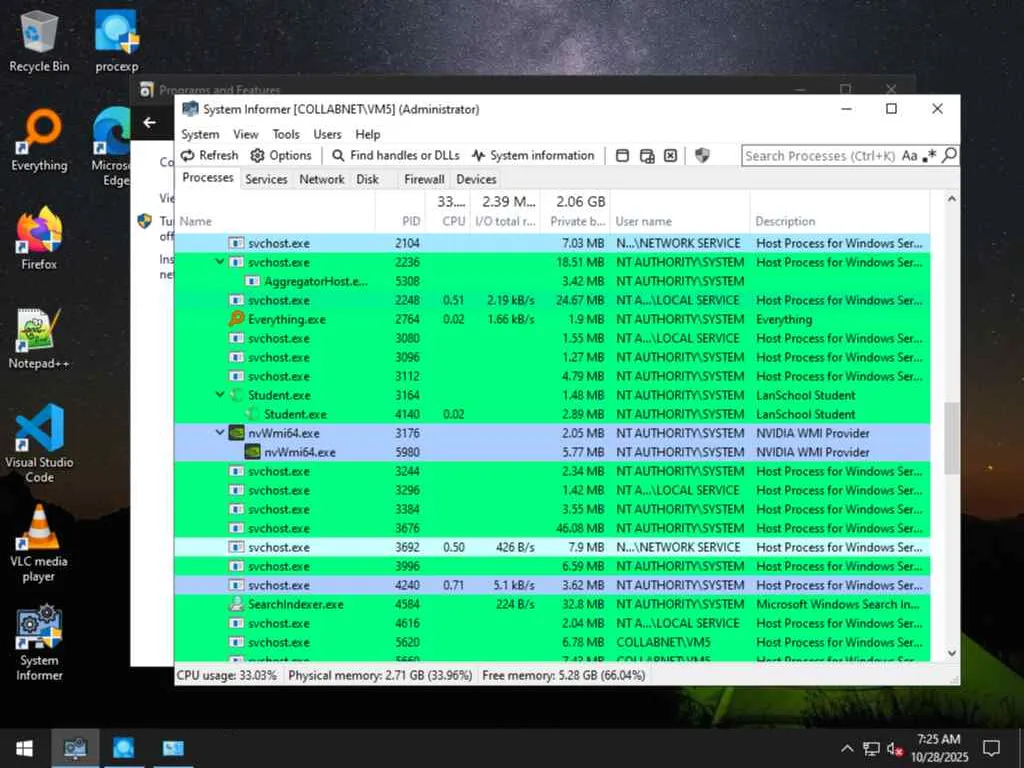Click the shield icon in the toolbar
Image resolution: width=1024 pixels, height=768 pixels.
702,155
